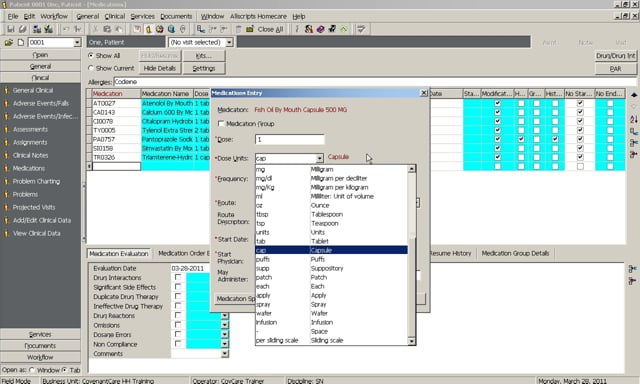640x384 pixels.
Task: Click the Hide Details button
Action: (x=160, y=68)
